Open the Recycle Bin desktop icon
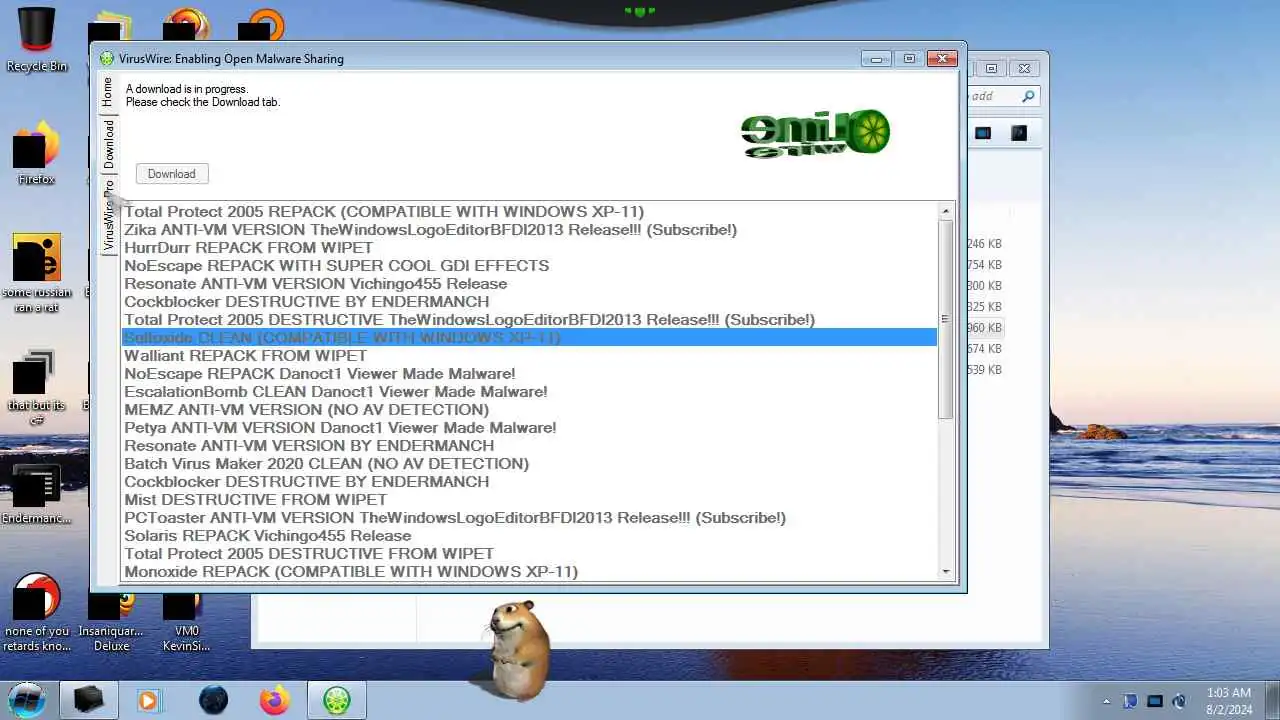The width and height of the screenshot is (1280, 720). tap(37, 40)
